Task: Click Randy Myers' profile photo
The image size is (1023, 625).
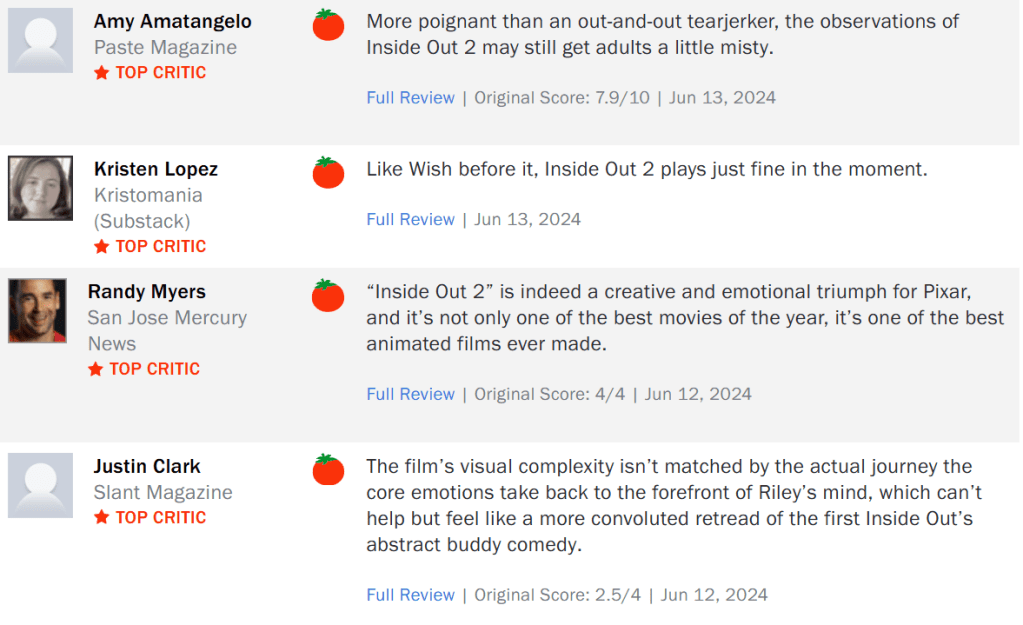Action: coord(38,310)
